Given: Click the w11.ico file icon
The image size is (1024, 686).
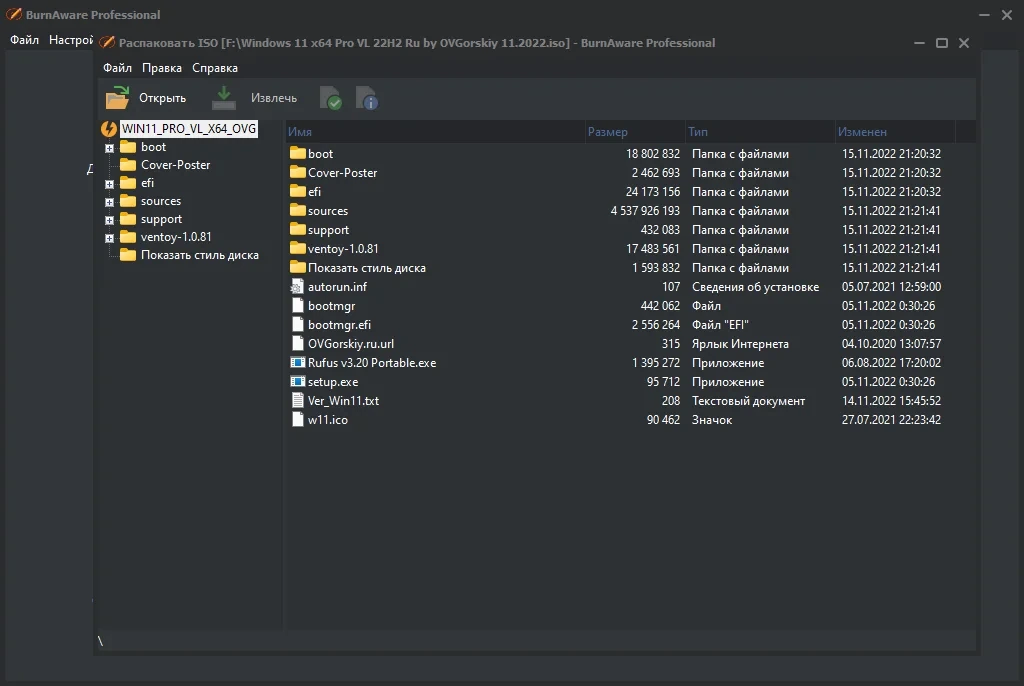Looking at the screenshot, I should coord(298,419).
